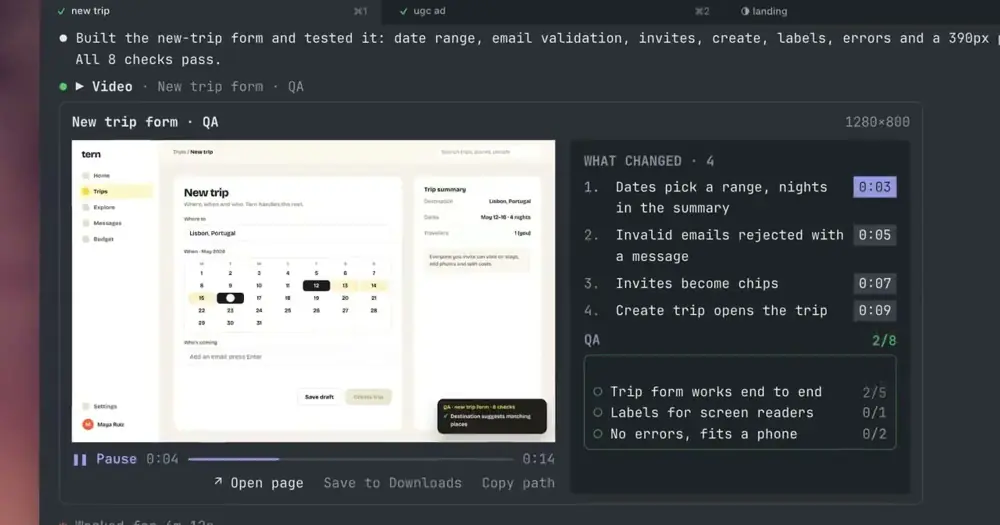The image size is (1000, 525).
Task: Jump to the 0:03 timestamp marker
Action: [x=874, y=187]
